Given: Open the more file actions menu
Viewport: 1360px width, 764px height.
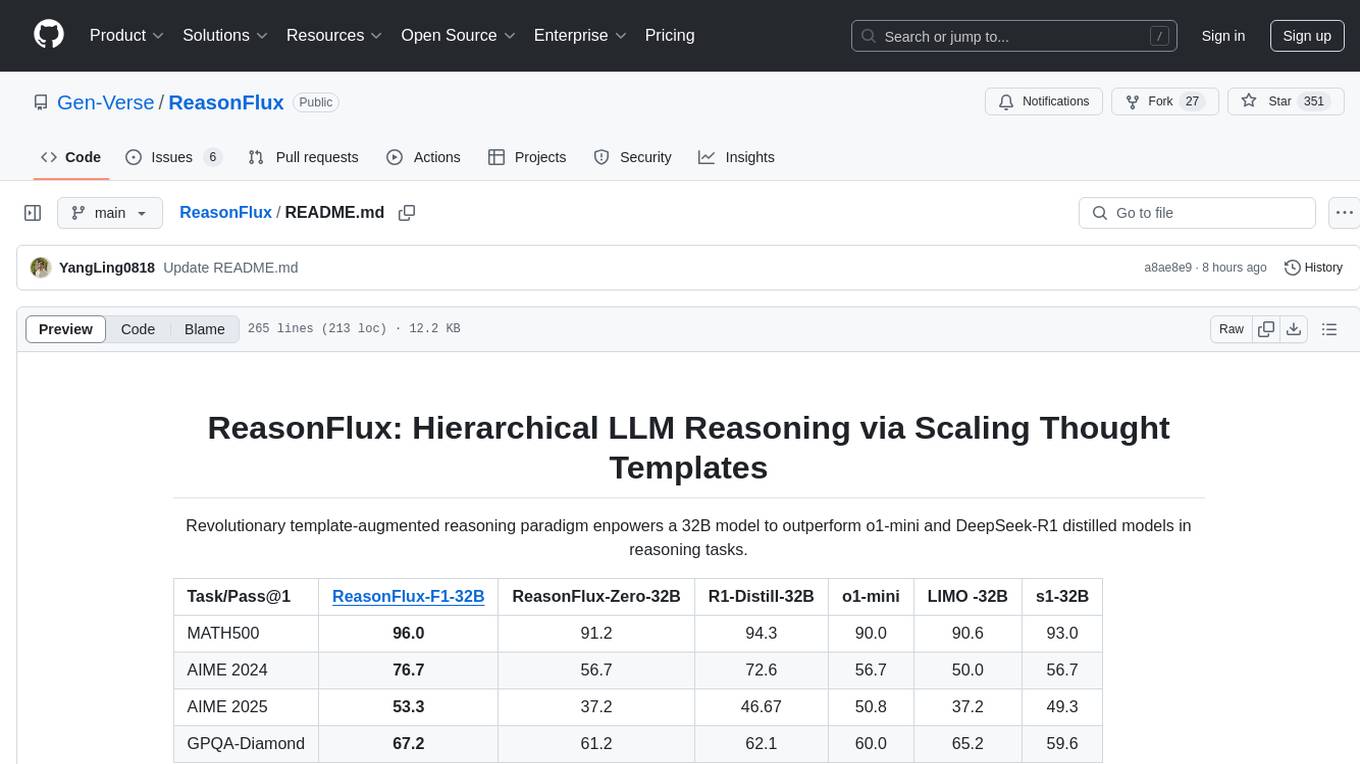Looking at the screenshot, I should [x=1344, y=213].
